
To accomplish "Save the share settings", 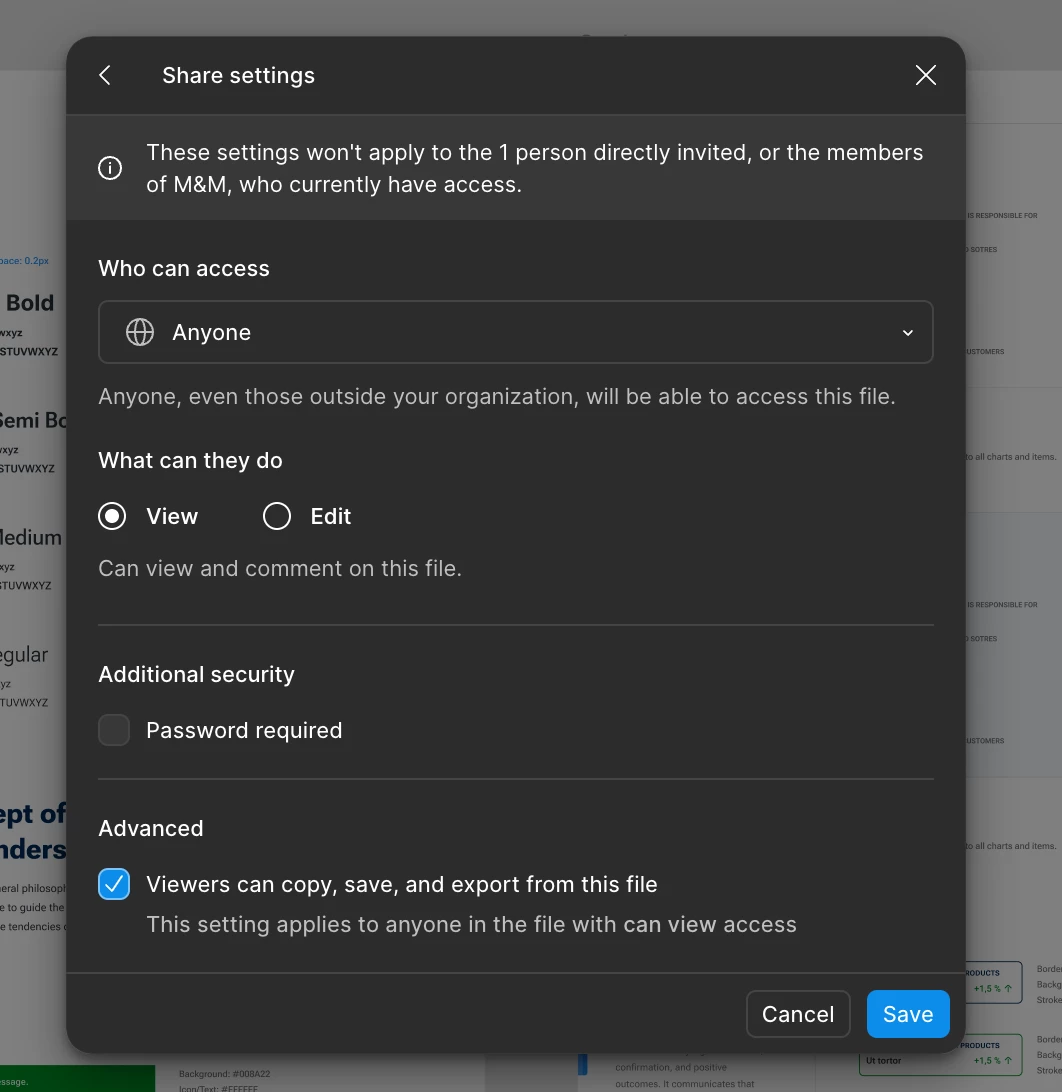I will pos(908,1014).
